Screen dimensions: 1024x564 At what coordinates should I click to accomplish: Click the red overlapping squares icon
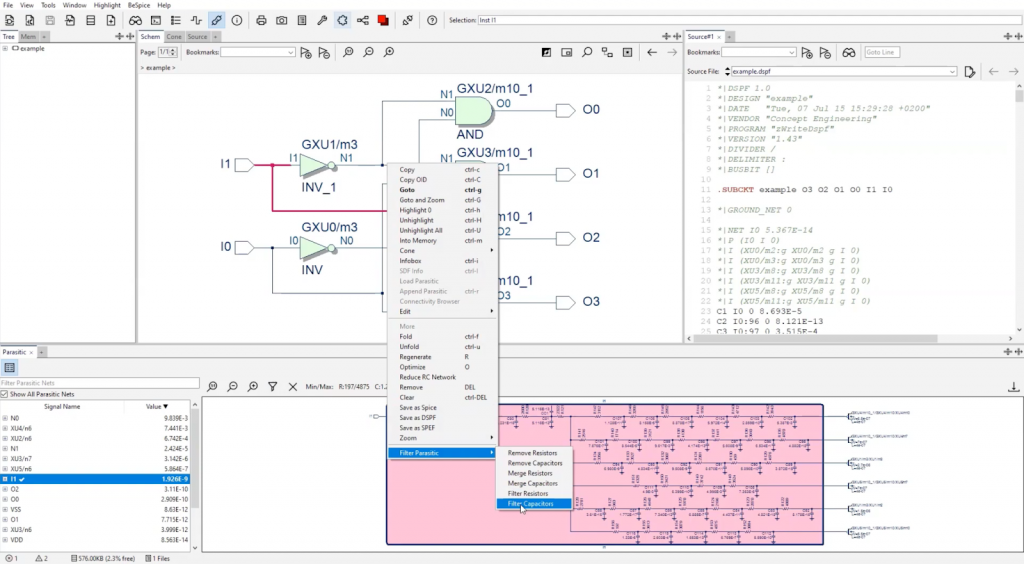coord(383,20)
